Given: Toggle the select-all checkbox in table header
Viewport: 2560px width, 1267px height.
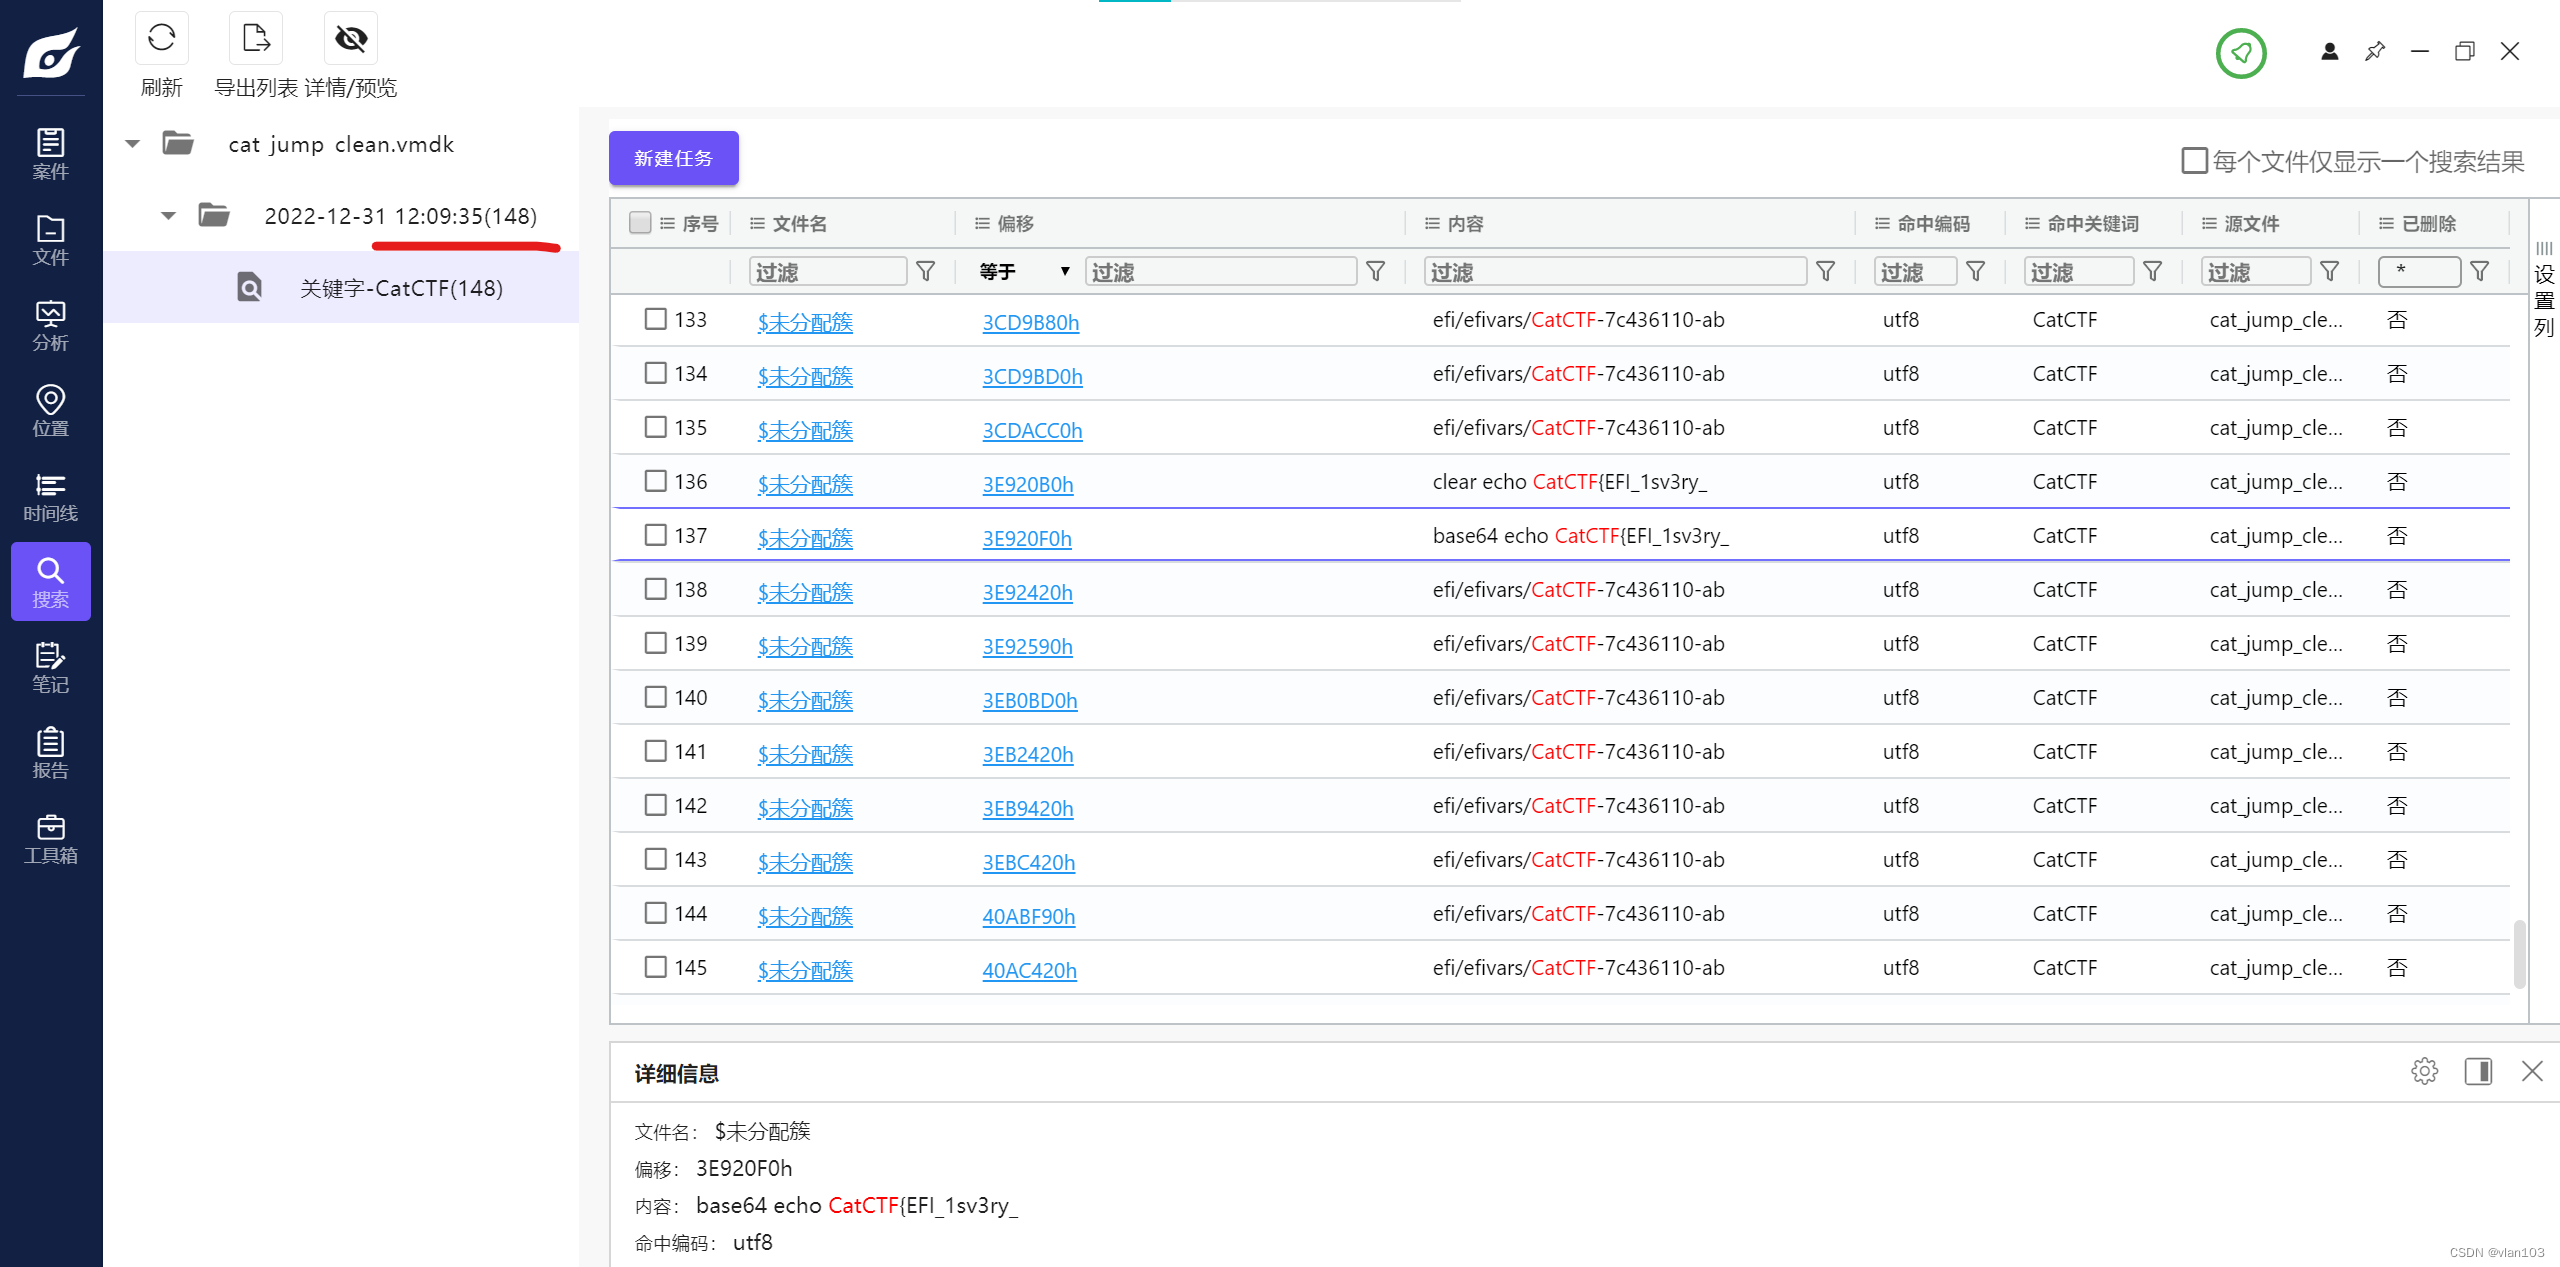Looking at the screenshot, I should [x=640, y=222].
